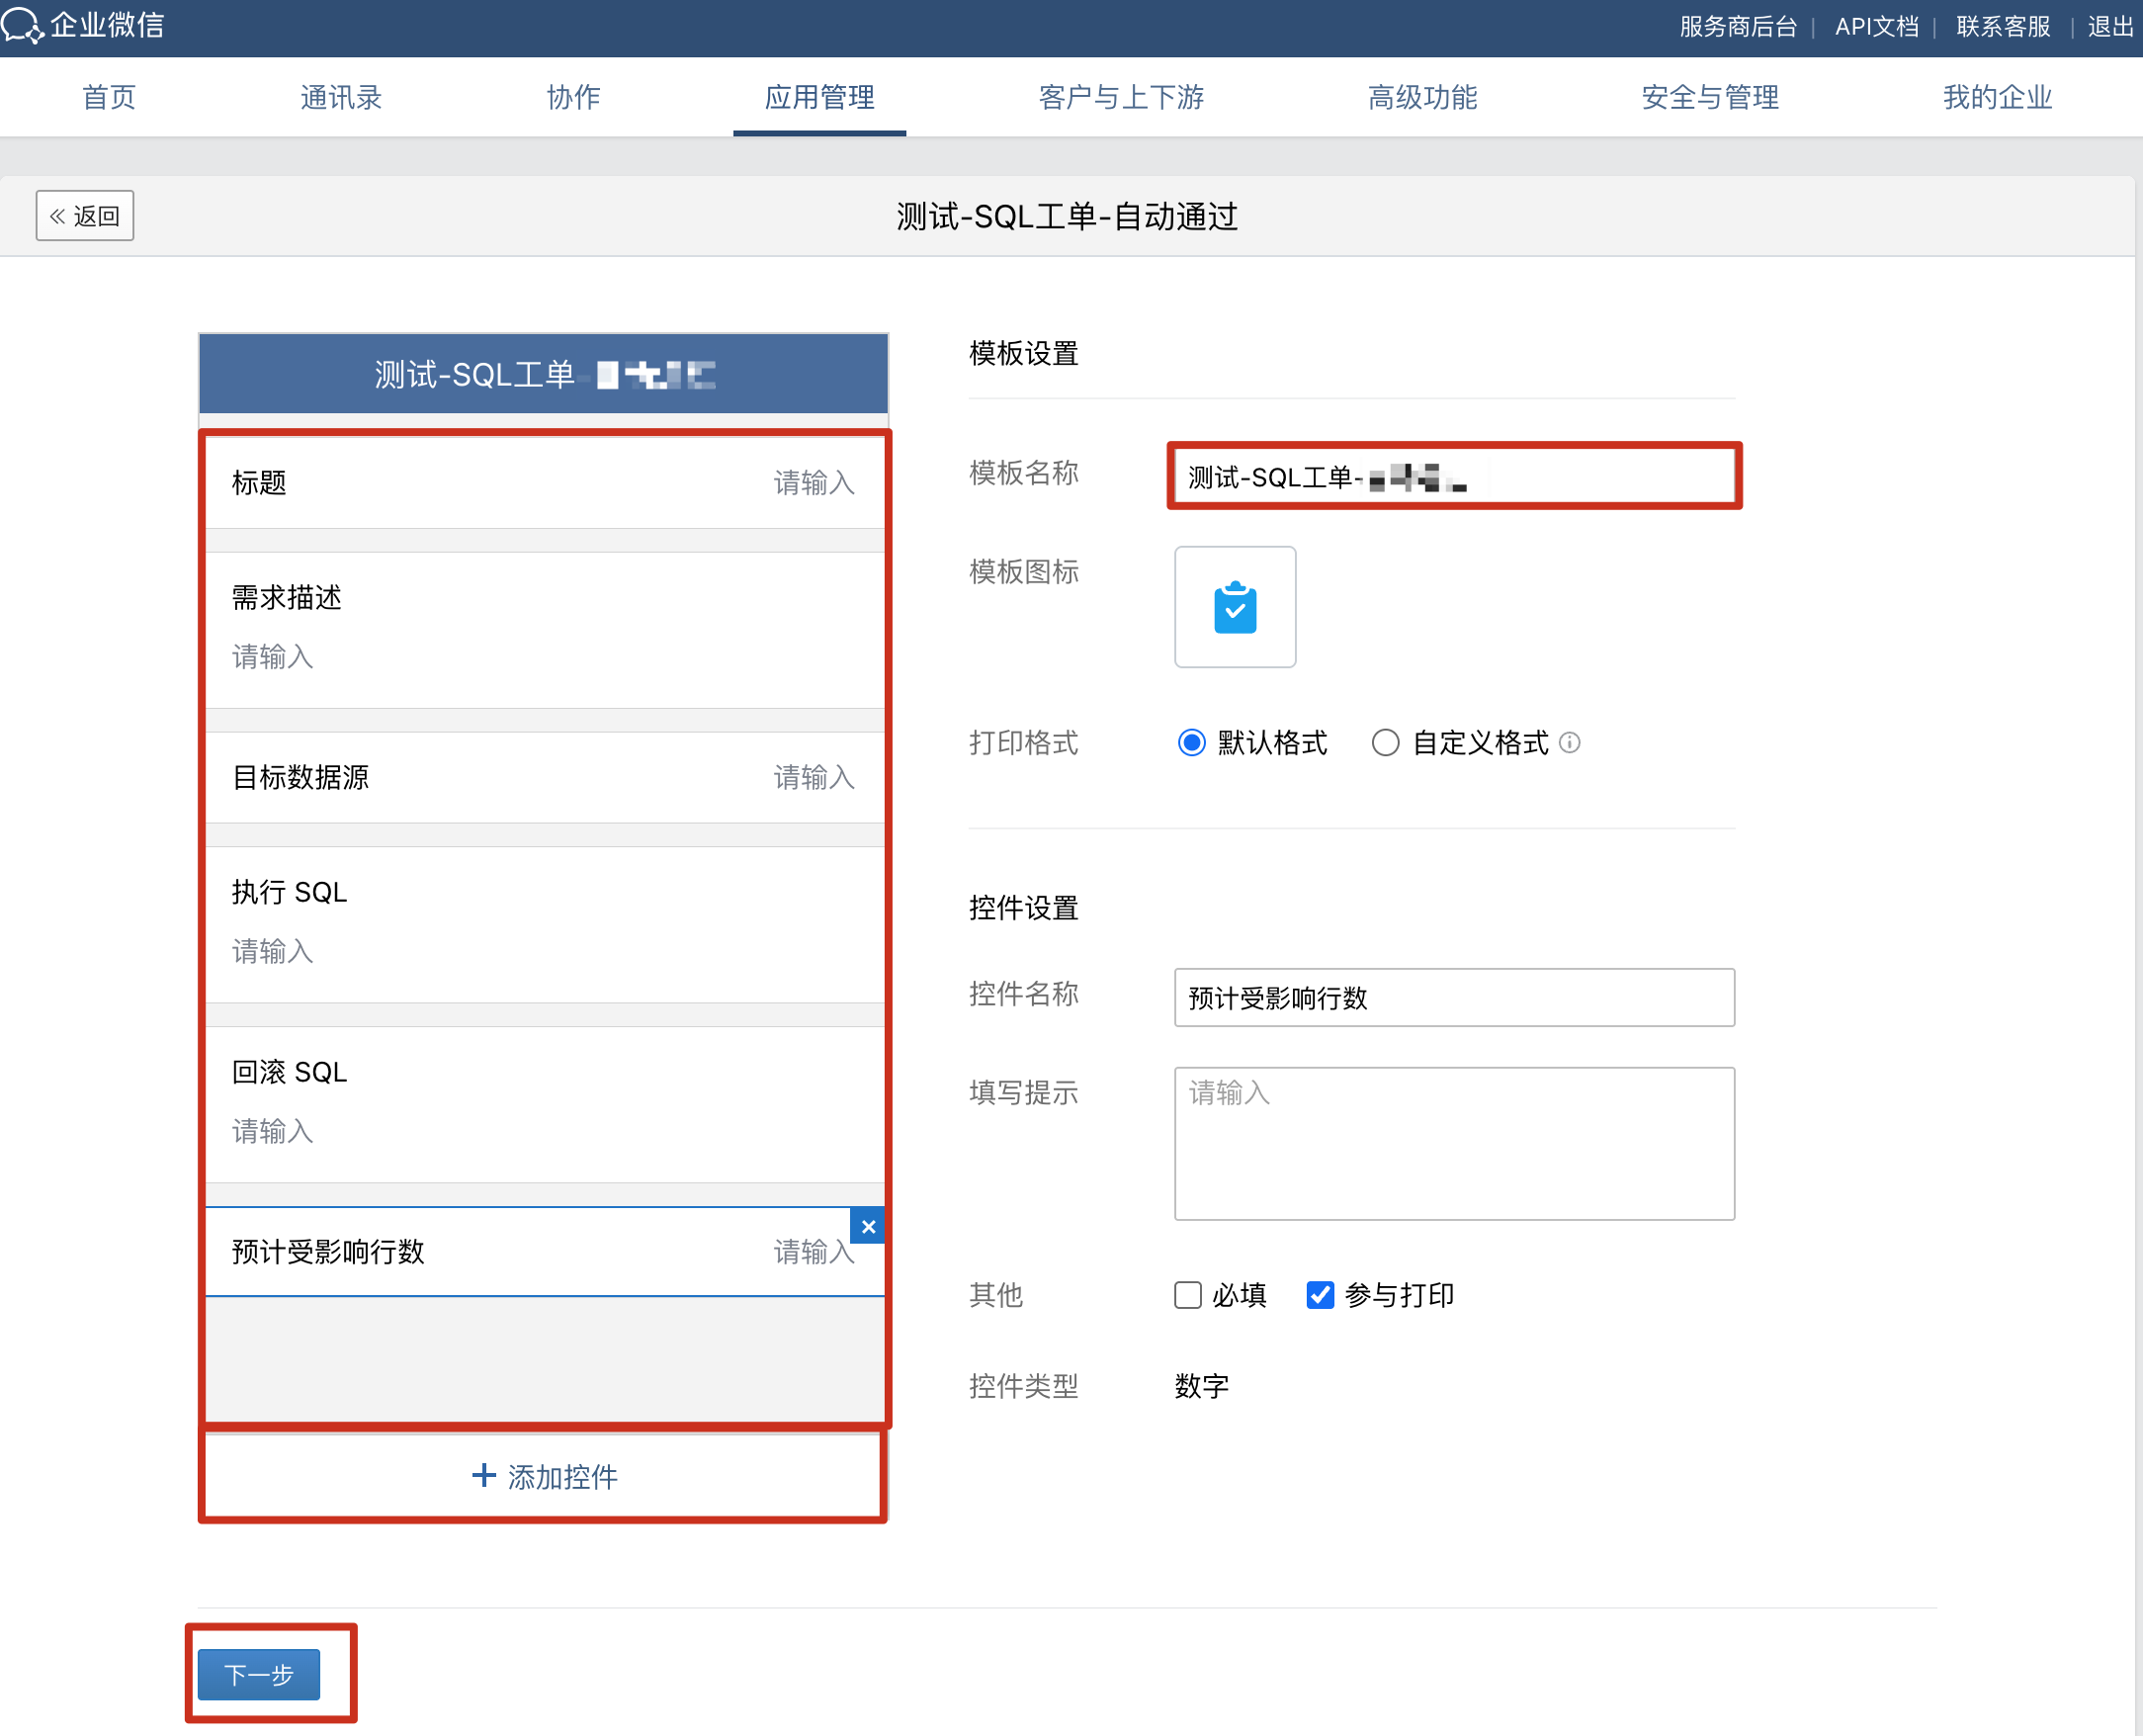
Task: Remove the 预计受影响行数 control with X
Action: coord(868,1226)
